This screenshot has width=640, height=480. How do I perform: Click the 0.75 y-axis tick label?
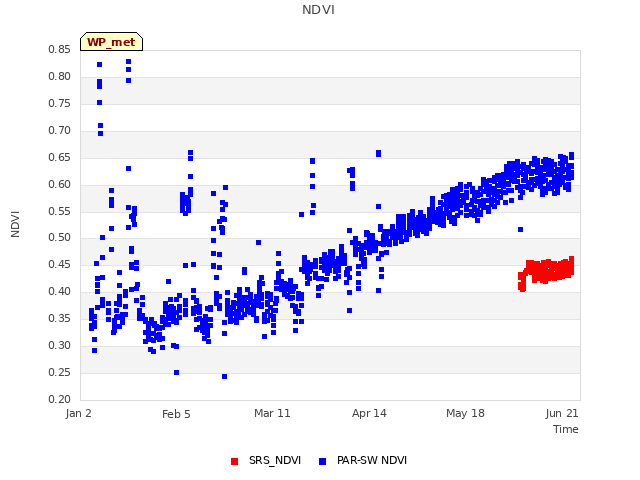59,103
